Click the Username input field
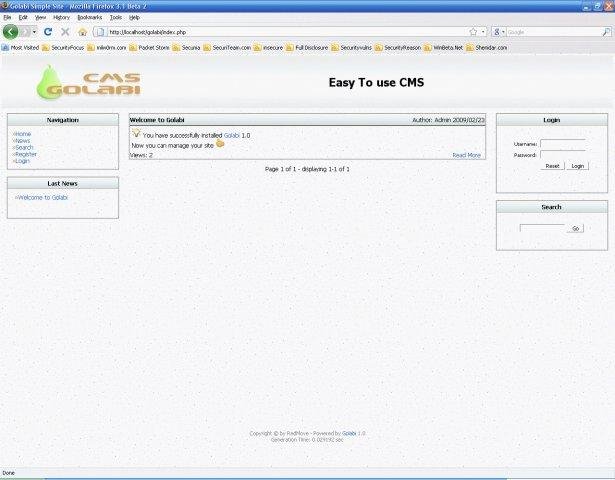Screen dimensions: 615x480 pyautogui.click(x=563, y=144)
